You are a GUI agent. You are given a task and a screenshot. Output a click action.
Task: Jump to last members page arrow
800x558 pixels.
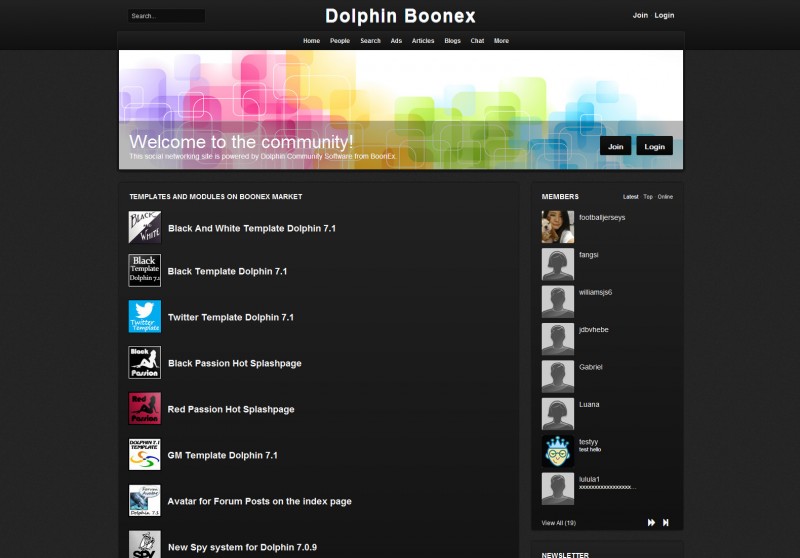[665, 522]
